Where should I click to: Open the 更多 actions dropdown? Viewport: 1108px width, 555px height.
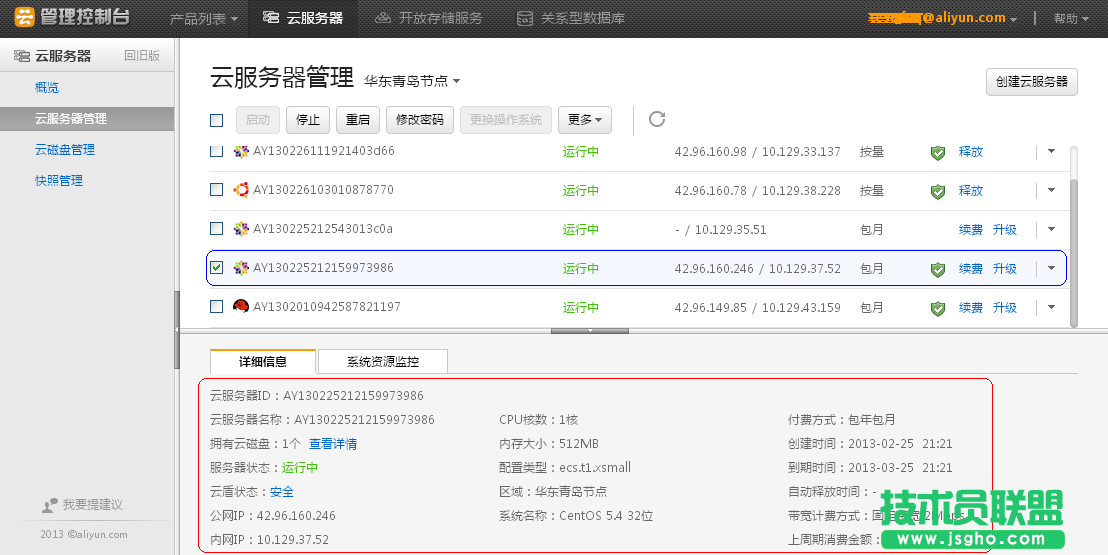(x=584, y=120)
